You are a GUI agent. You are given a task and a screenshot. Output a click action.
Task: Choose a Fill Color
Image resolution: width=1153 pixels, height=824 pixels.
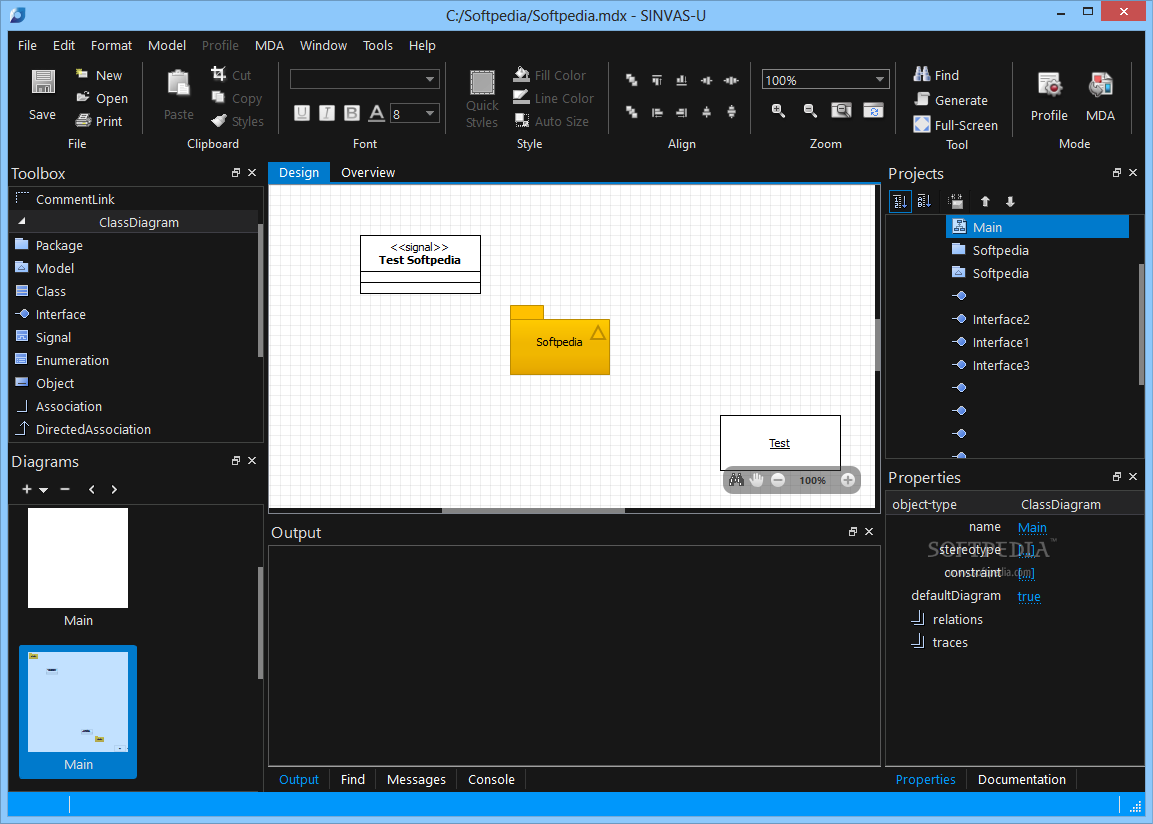pos(550,75)
